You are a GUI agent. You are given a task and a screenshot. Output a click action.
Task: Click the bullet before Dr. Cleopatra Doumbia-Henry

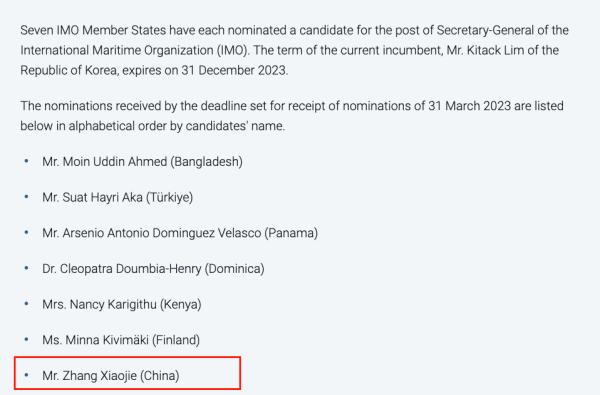pyautogui.click(x=26, y=268)
